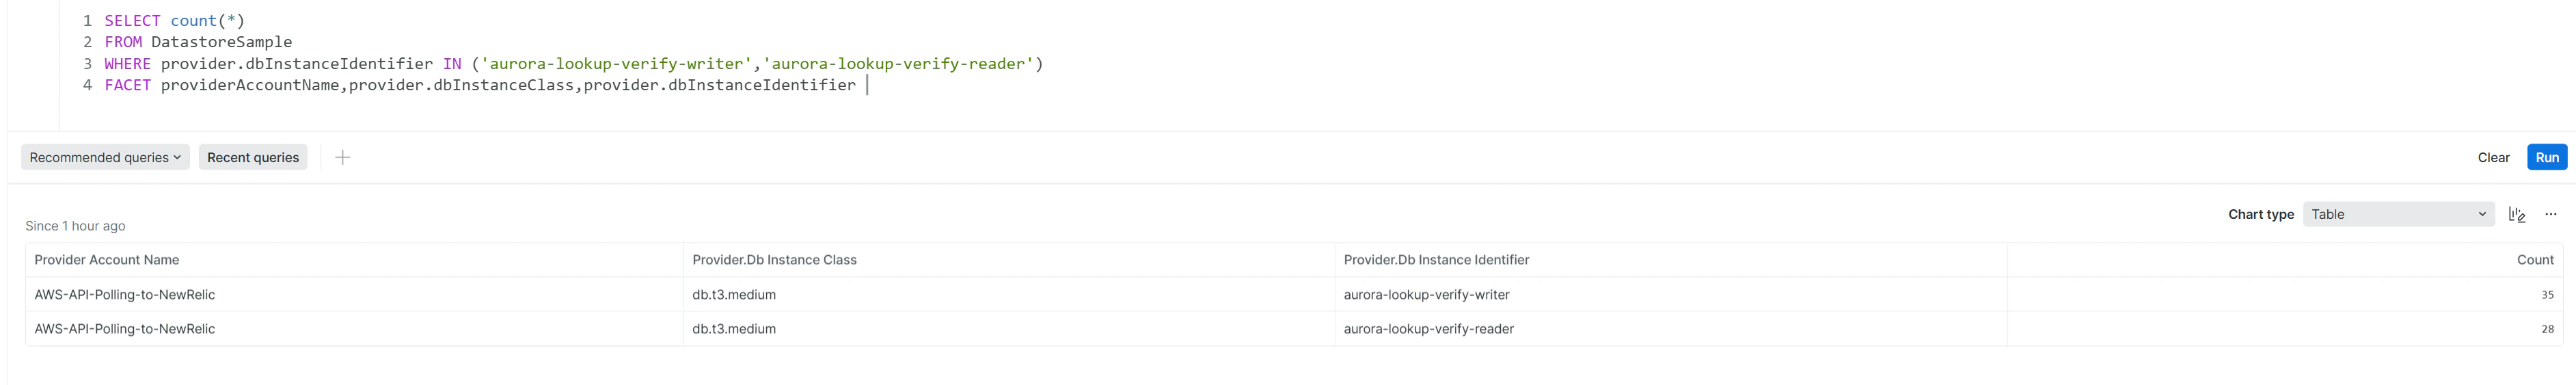The height and width of the screenshot is (385, 2576).
Task: Click the Chart type label
Action: tap(2260, 214)
